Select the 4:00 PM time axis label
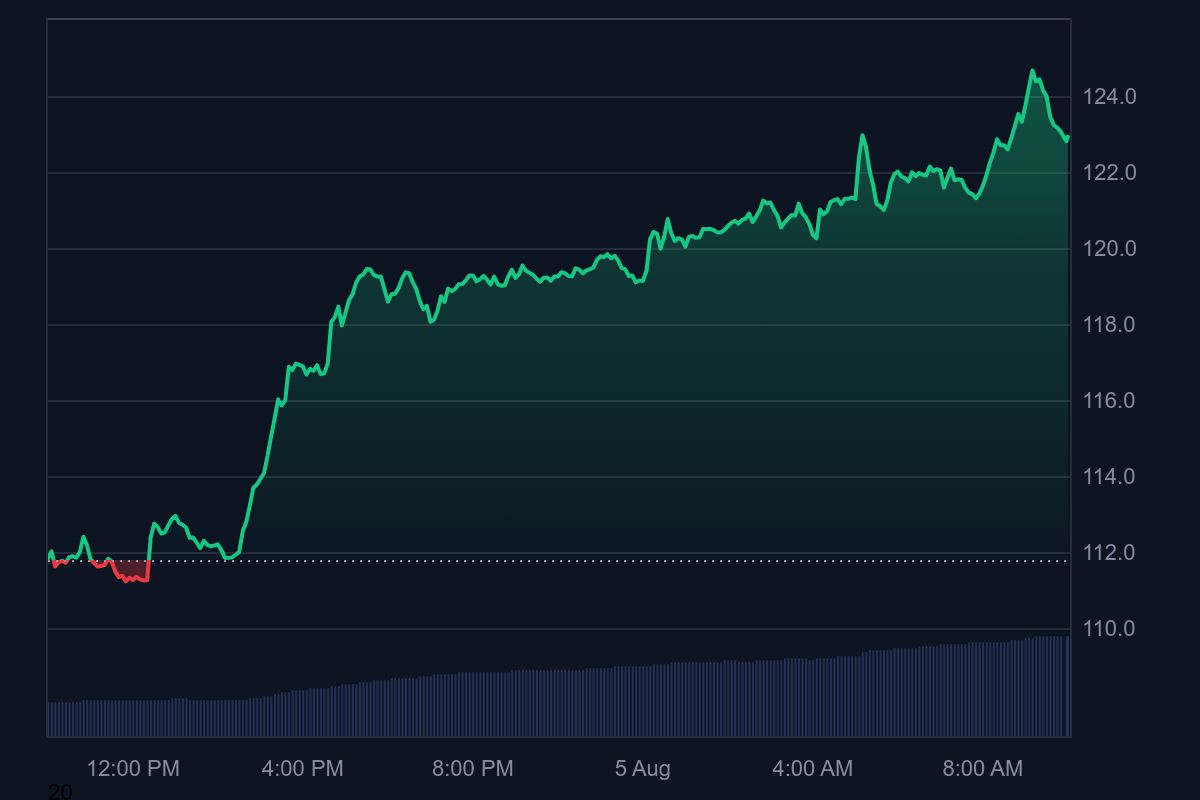This screenshot has height=800, width=1200. (302, 769)
